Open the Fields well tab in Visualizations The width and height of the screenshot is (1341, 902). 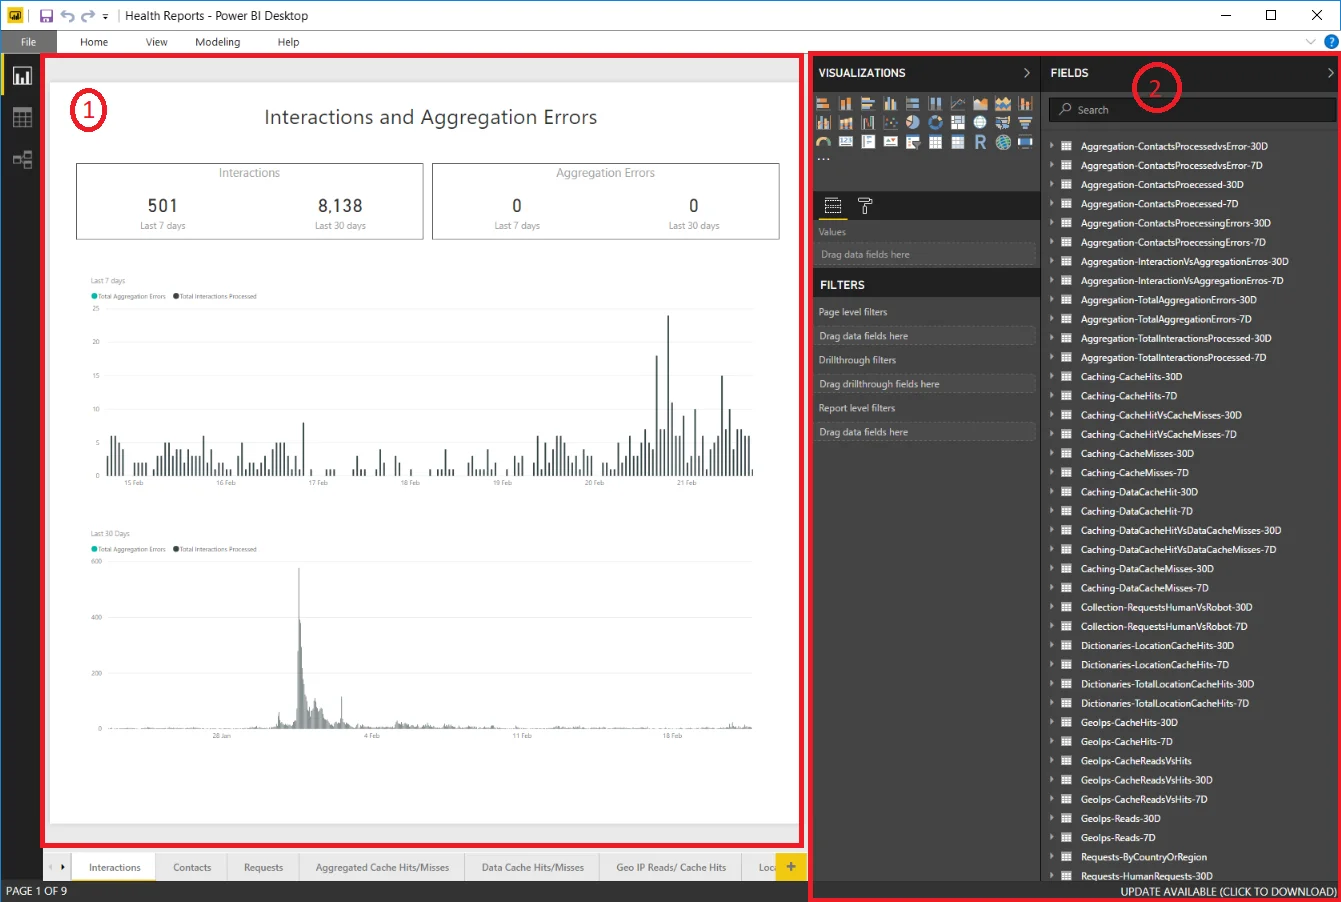(833, 205)
